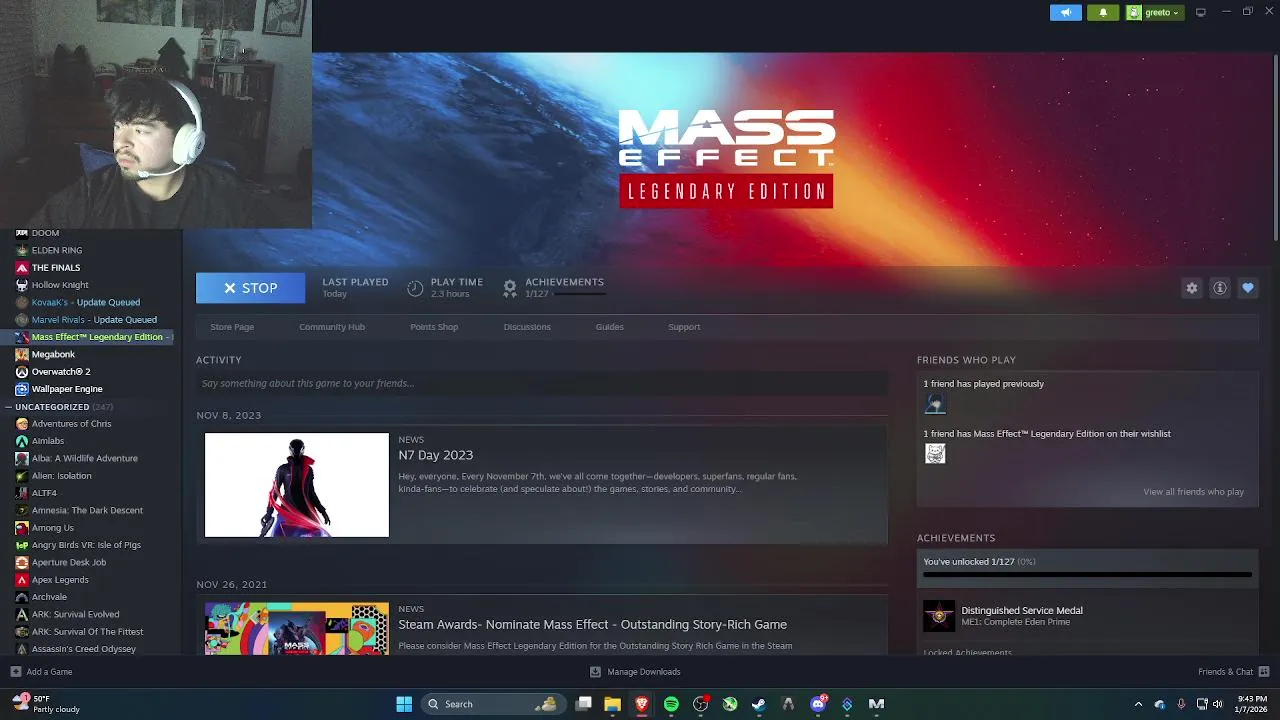This screenshot has height=720, width=1280.
Task: Open Windows Start menu
Action: 404,704
